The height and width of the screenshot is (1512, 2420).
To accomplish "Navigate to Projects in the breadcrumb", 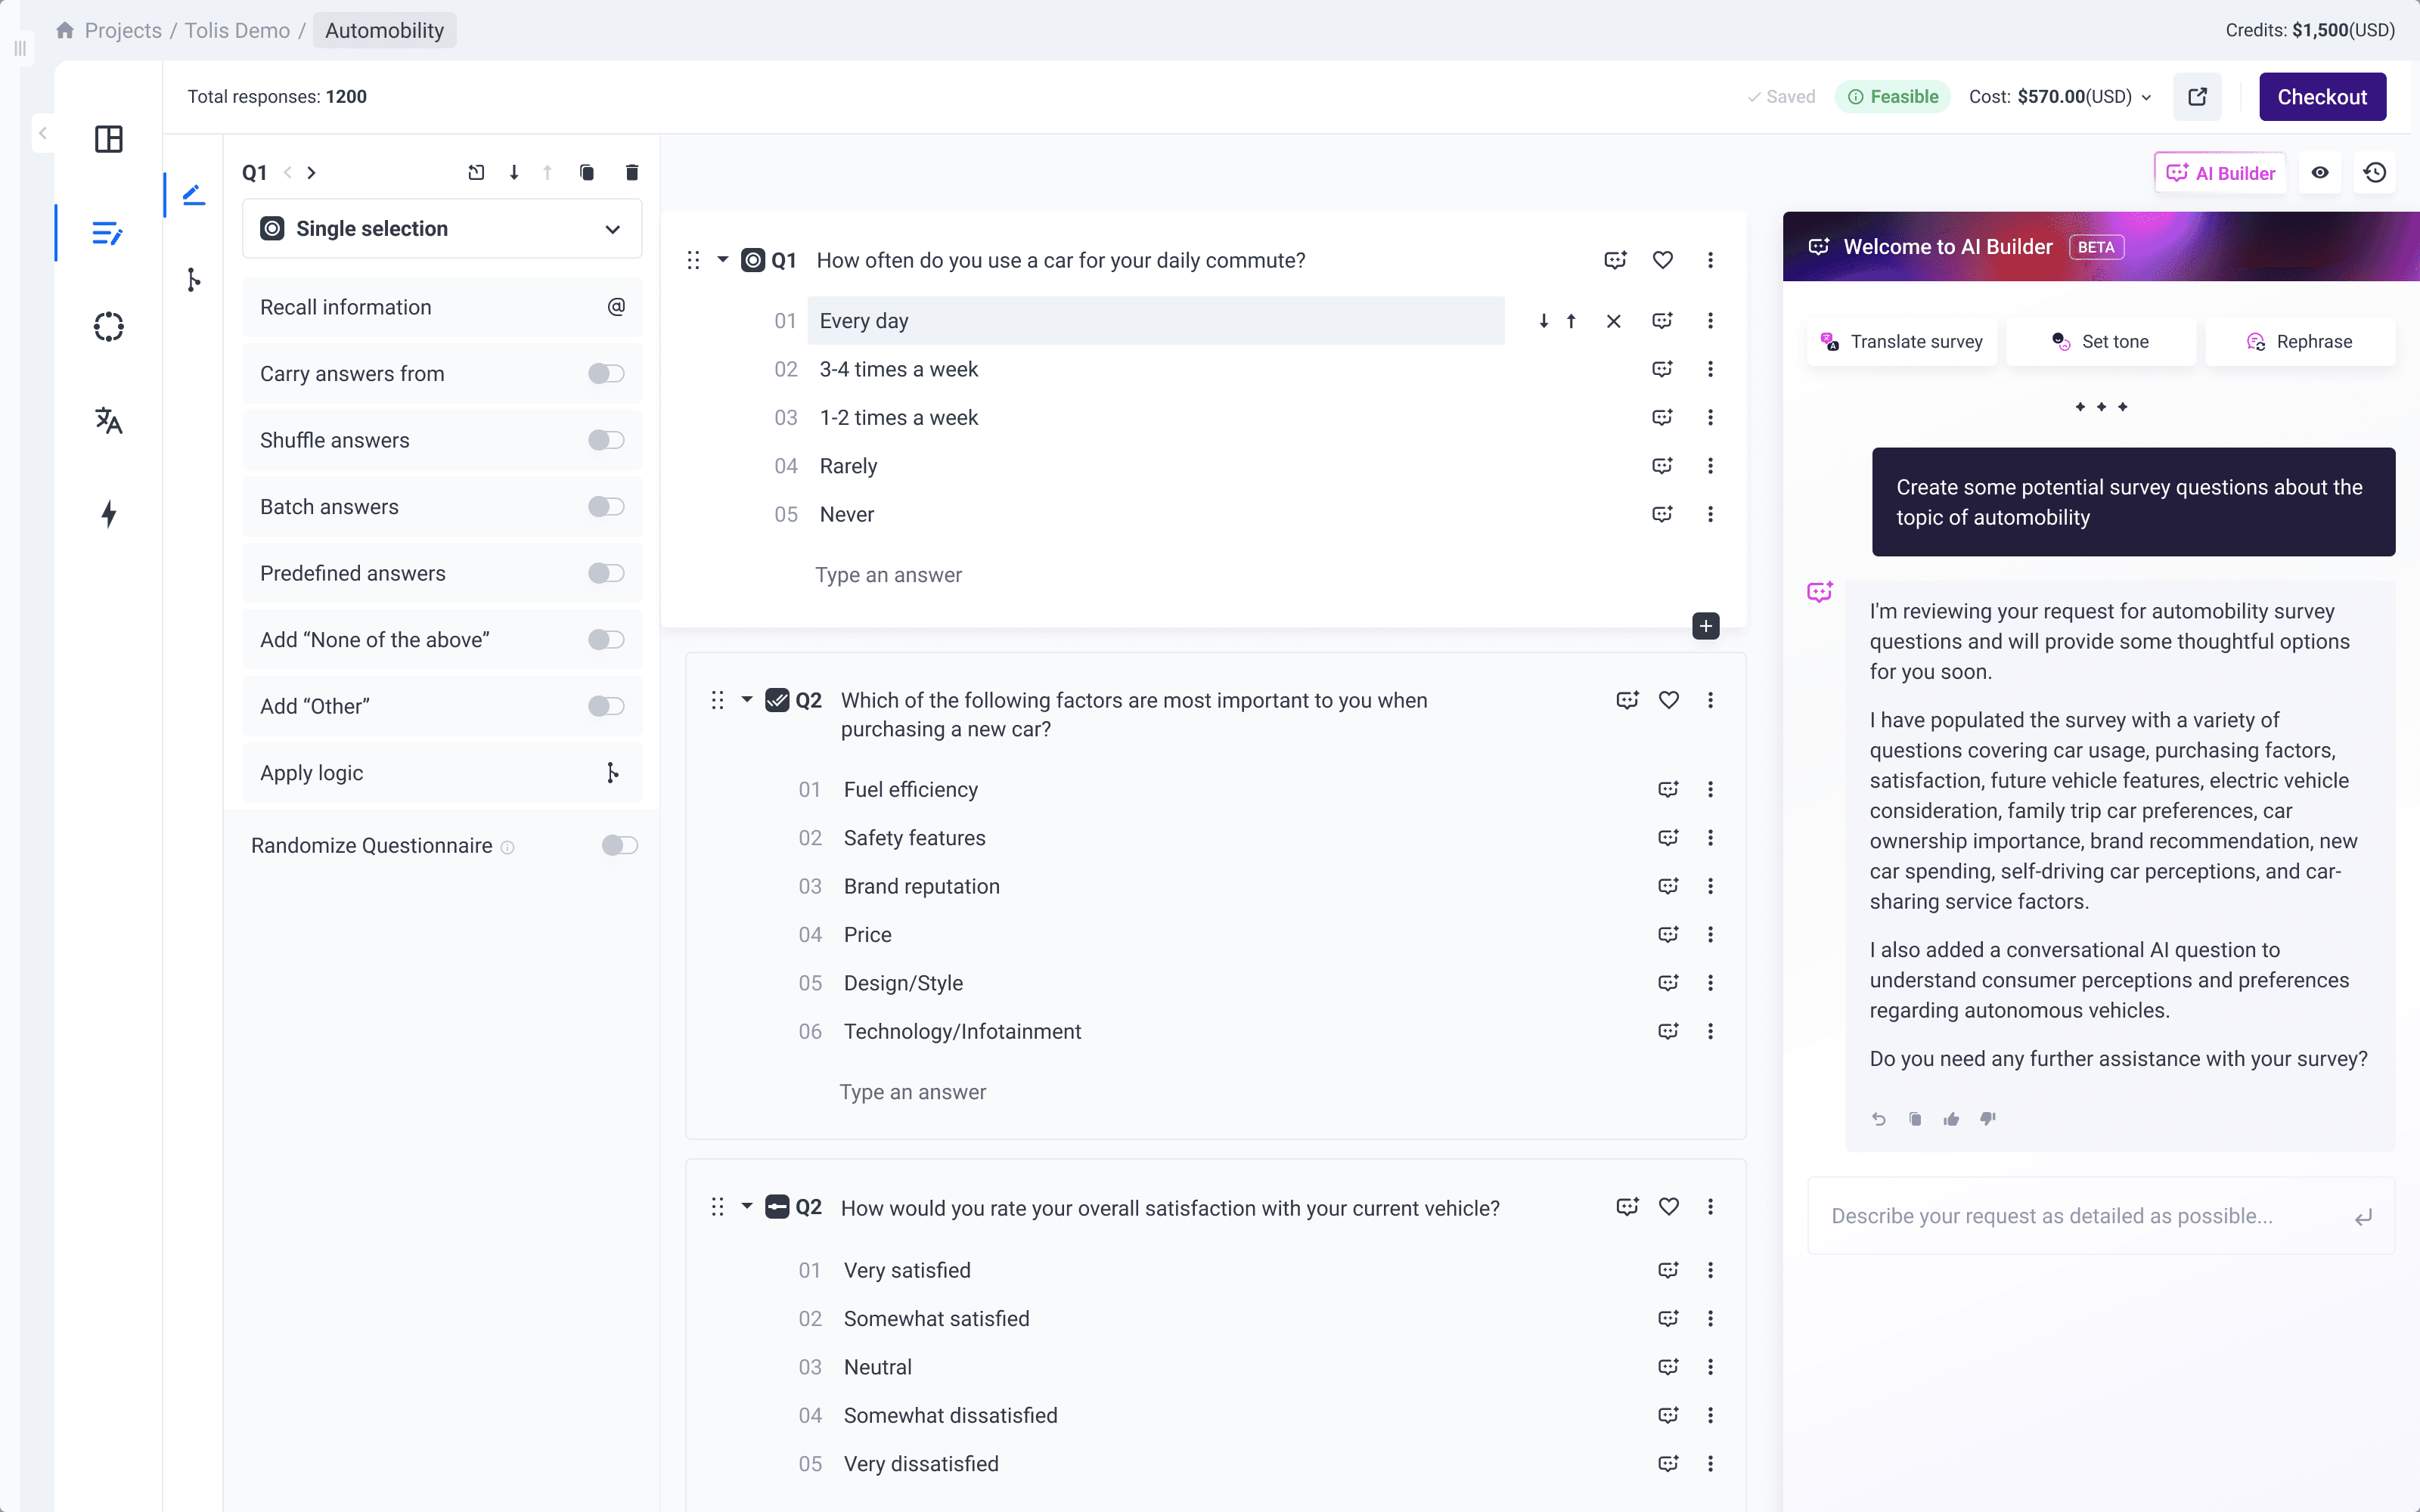I will (123, 30).
